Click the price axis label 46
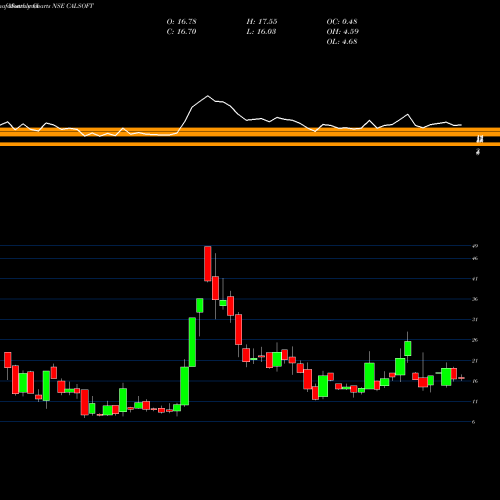 pyautogui.click(x=475, y=258)
